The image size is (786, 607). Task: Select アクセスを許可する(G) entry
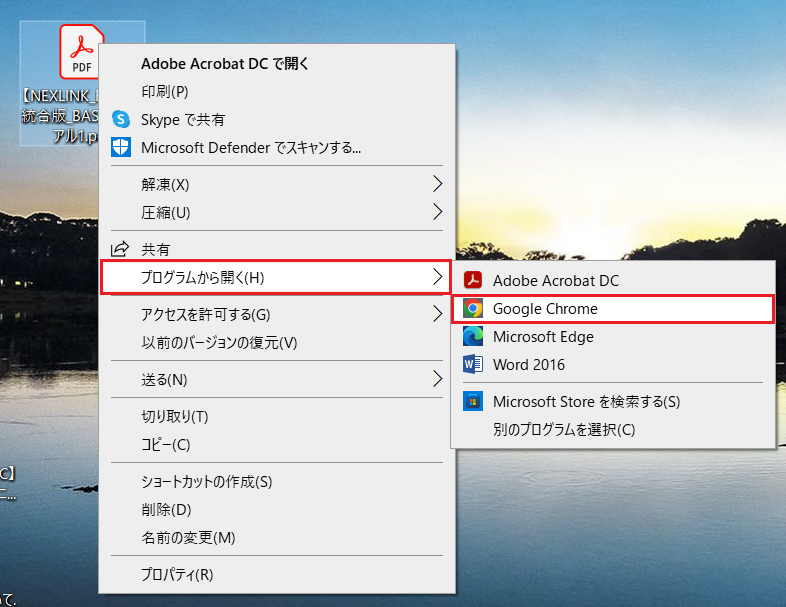tap(277, 315)
